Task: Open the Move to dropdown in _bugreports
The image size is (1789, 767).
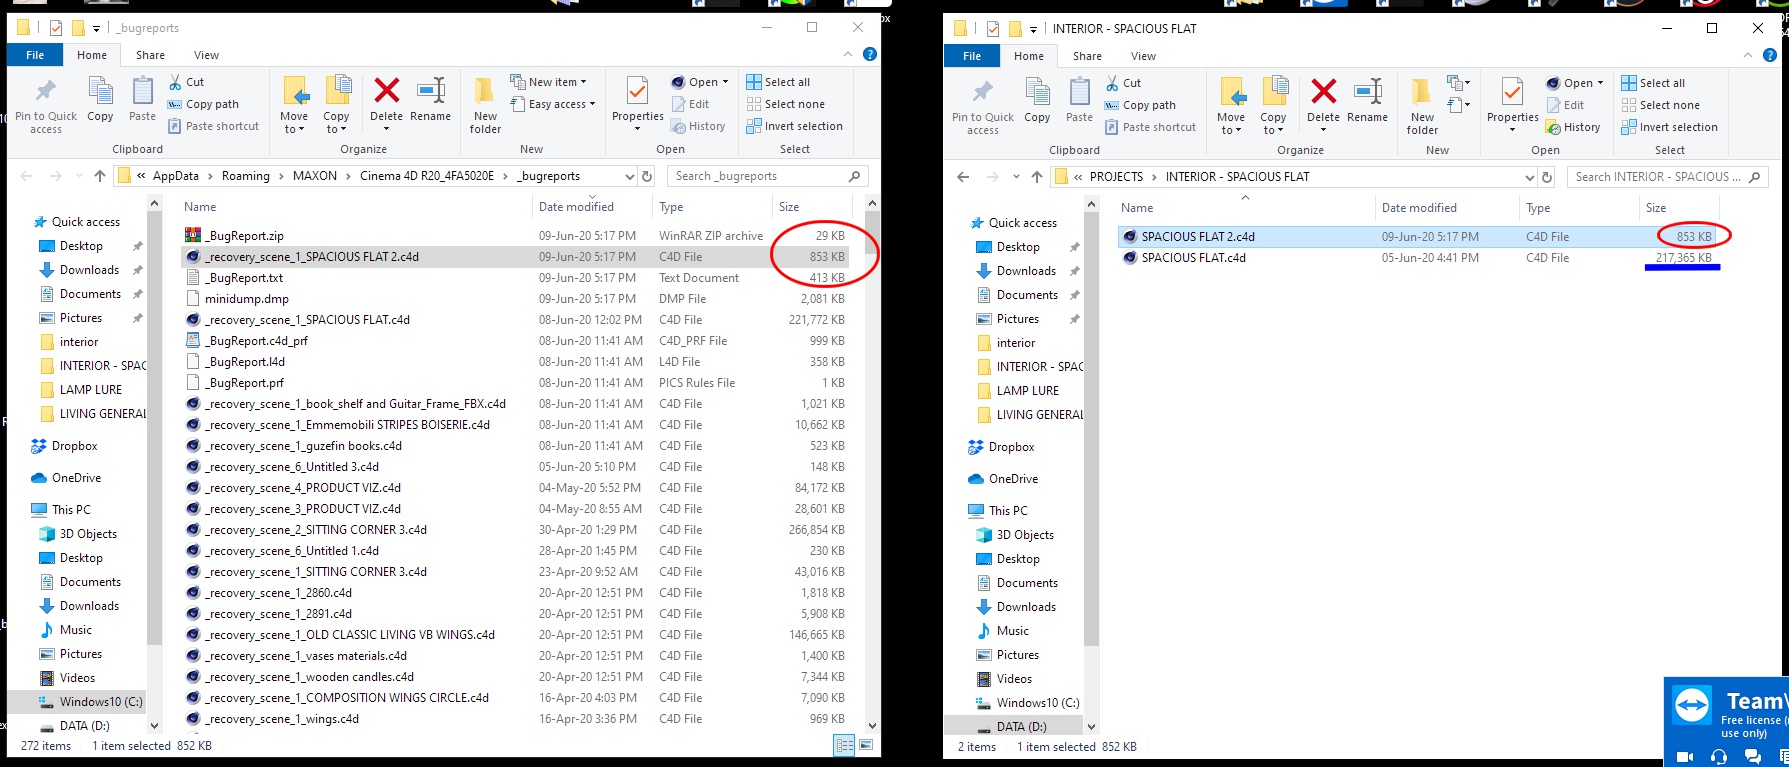Action: coord(294,129)
